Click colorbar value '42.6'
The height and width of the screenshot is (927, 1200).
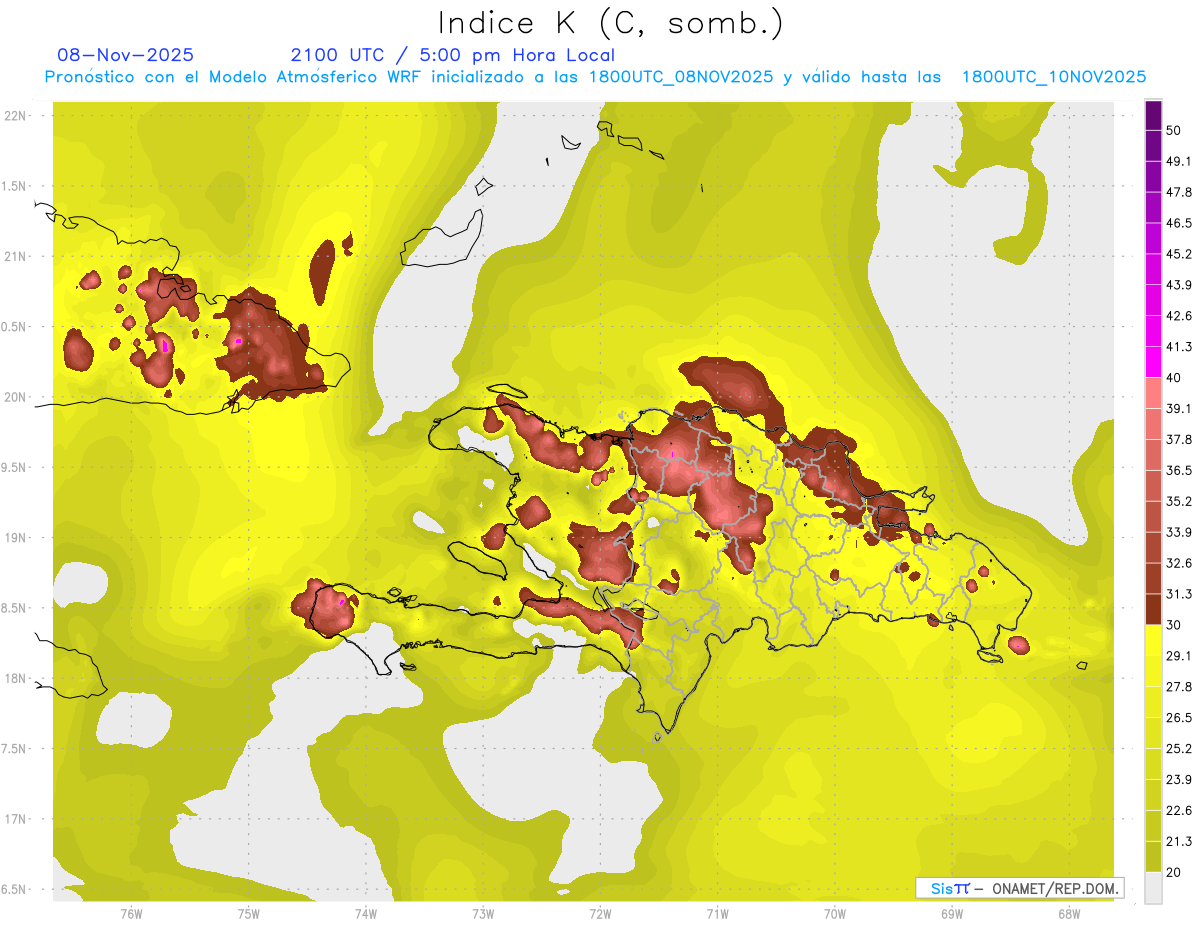(1179, 316)
